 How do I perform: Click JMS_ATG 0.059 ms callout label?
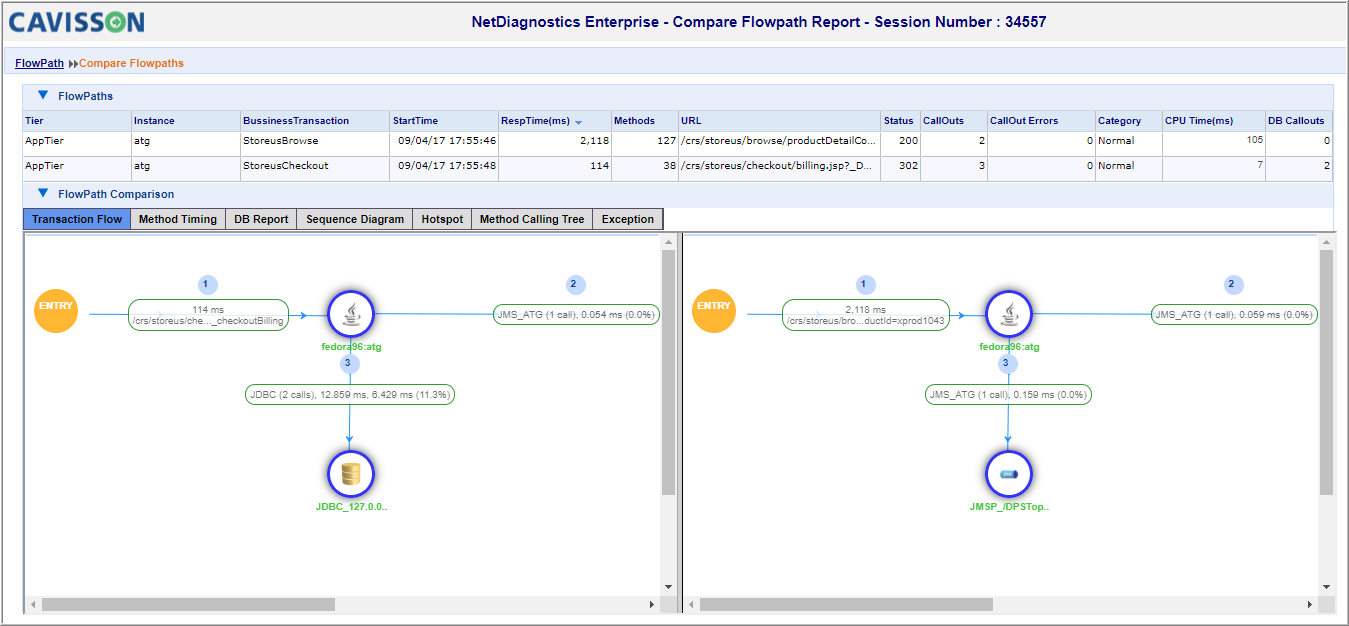click(x=1234, y=314)
